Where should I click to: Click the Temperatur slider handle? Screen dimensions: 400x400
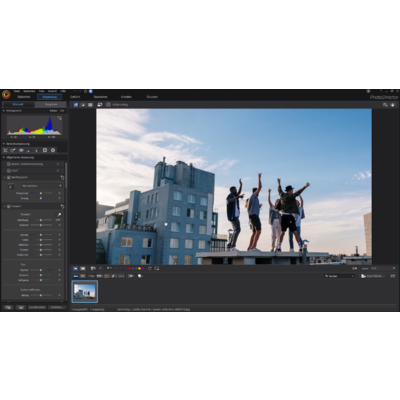pyautogui.click(x=41, y=193)
